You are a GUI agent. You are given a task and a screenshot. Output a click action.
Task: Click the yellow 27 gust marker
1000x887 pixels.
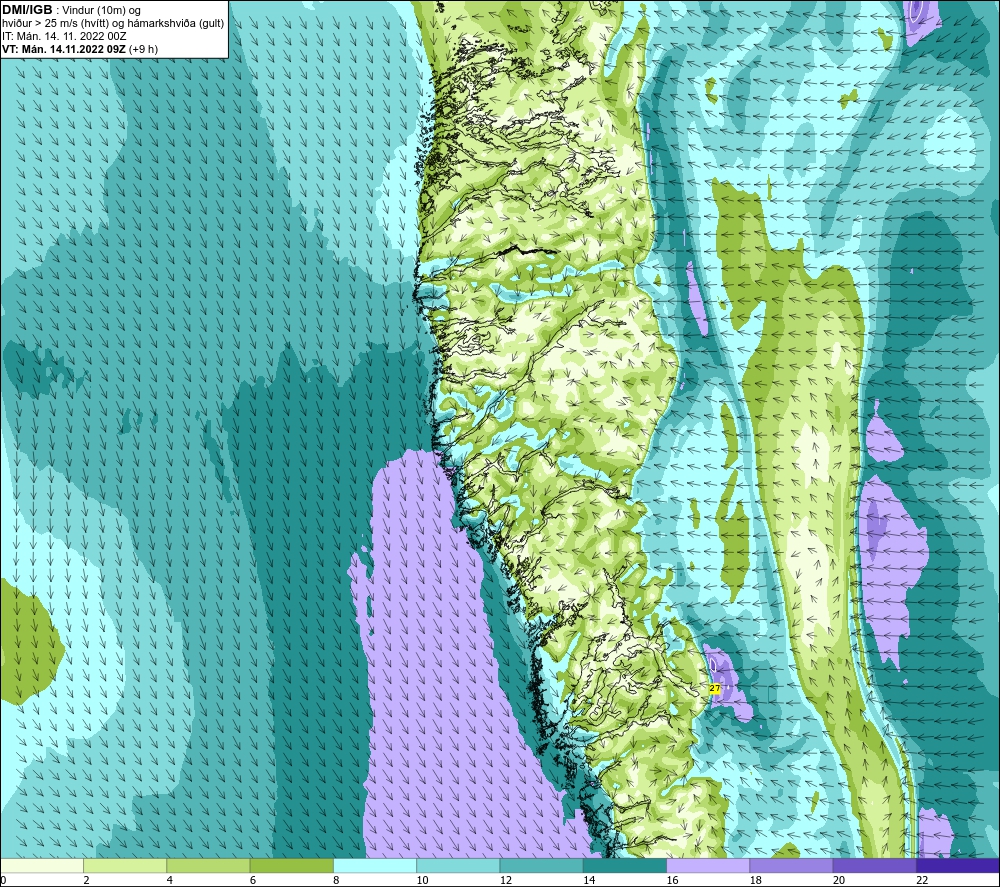714,689
